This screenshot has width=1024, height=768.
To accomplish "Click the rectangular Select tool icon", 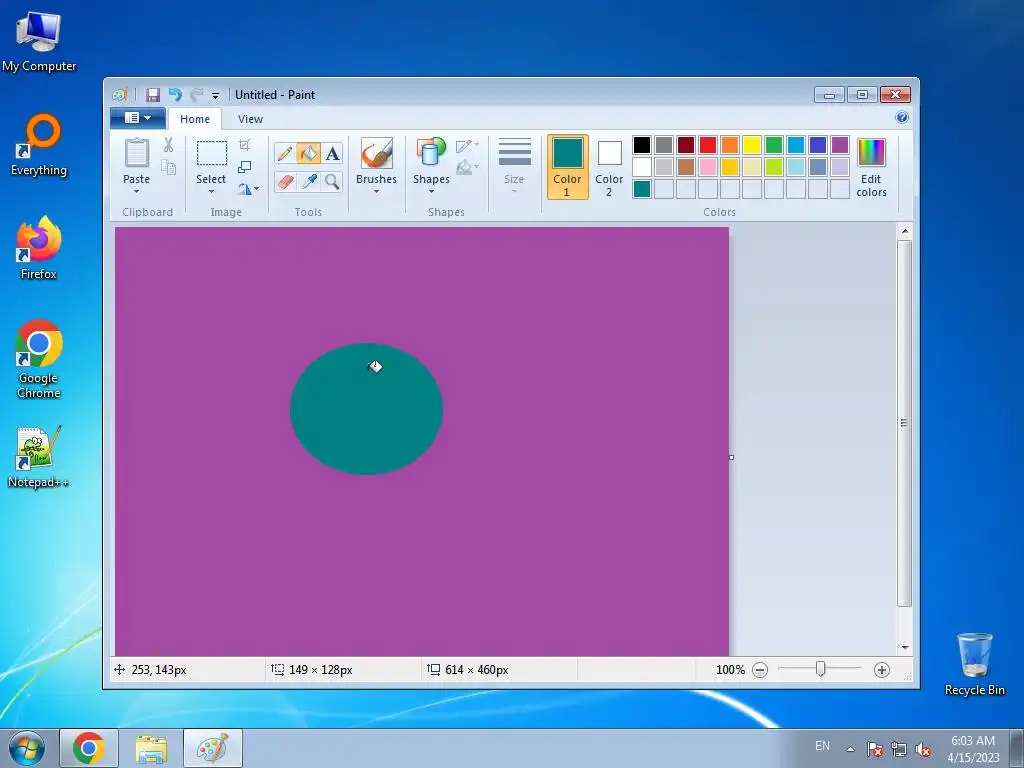I will tap(212, 153).
